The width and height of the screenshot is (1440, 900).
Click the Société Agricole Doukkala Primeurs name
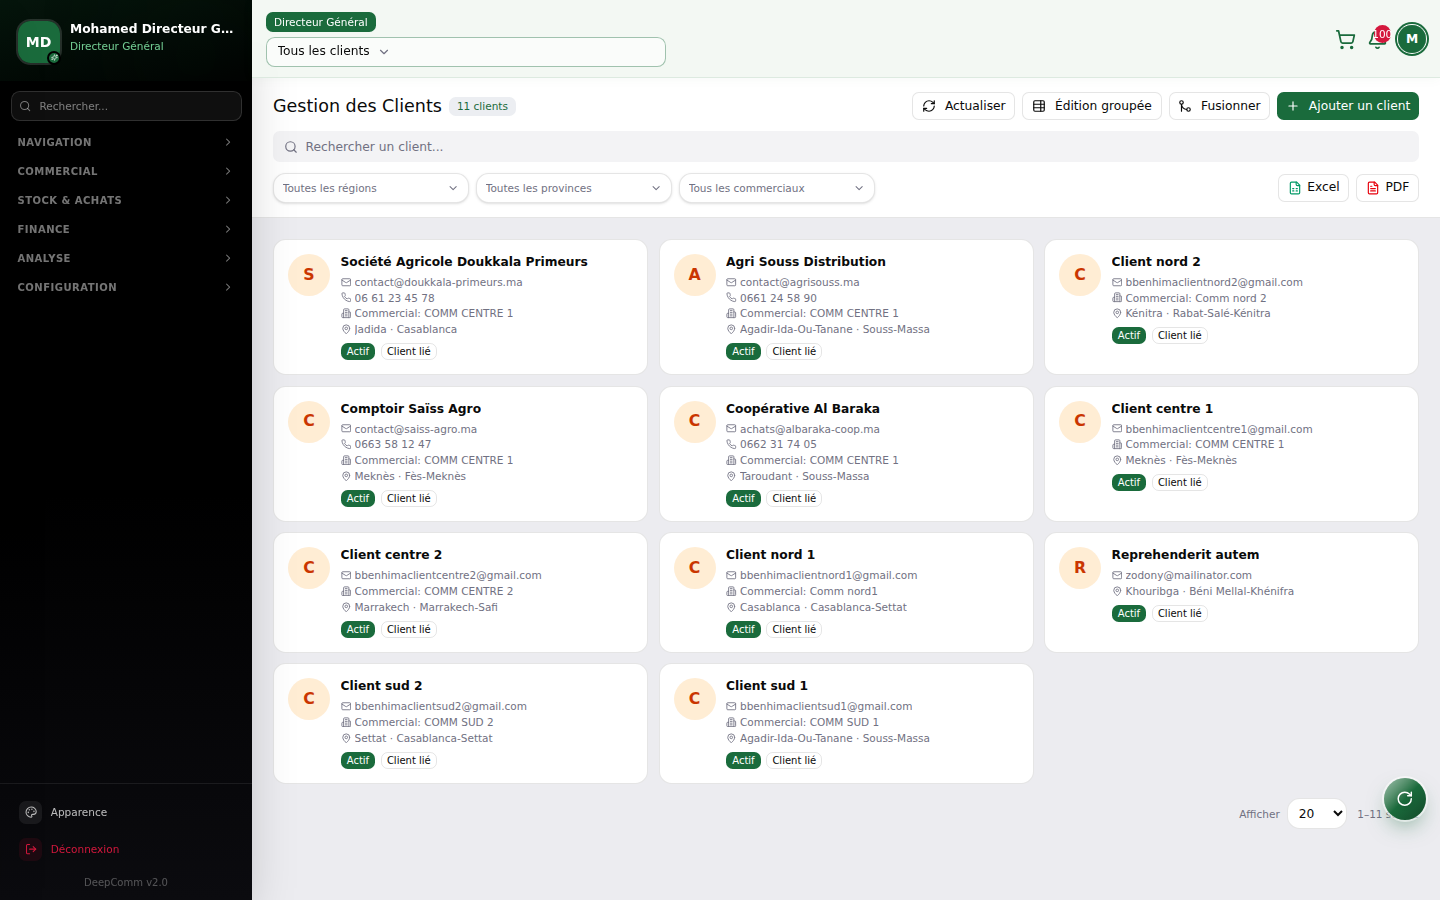(x=464, y=262)
